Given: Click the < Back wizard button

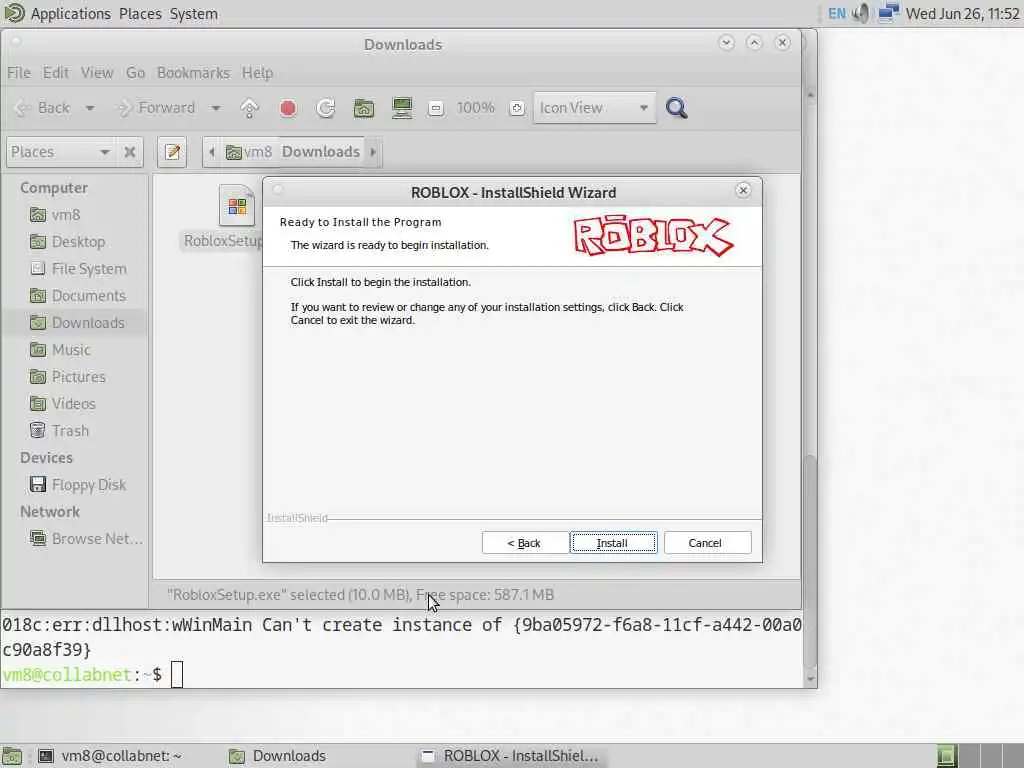Looking at the screenshot, I should (524, 543).
